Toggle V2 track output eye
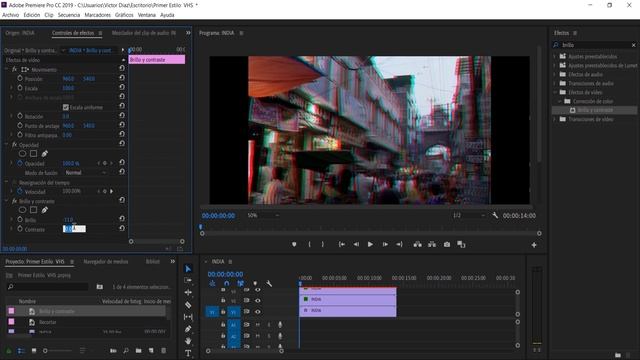Viewport: 640px width, 360px height. 258,300
